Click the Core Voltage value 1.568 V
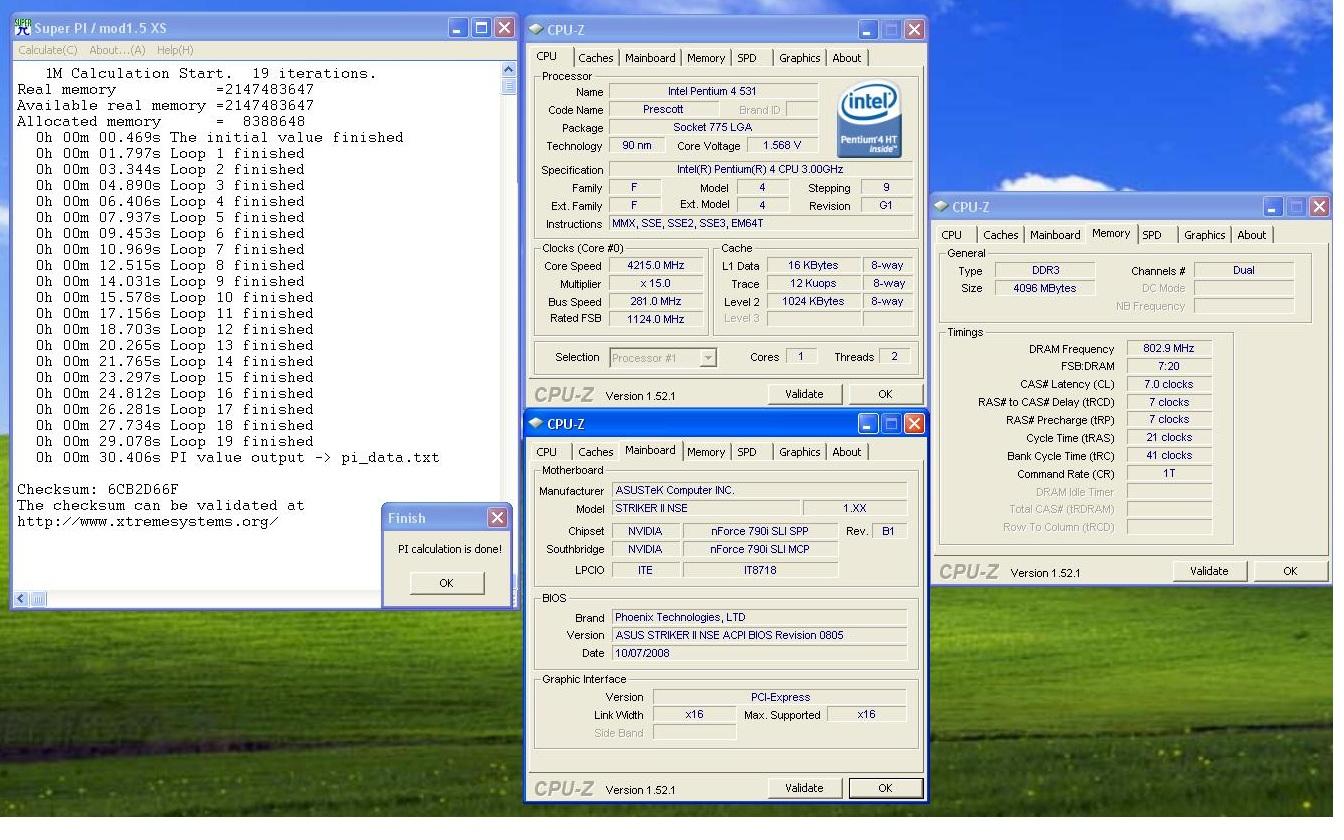 point(782,146)
